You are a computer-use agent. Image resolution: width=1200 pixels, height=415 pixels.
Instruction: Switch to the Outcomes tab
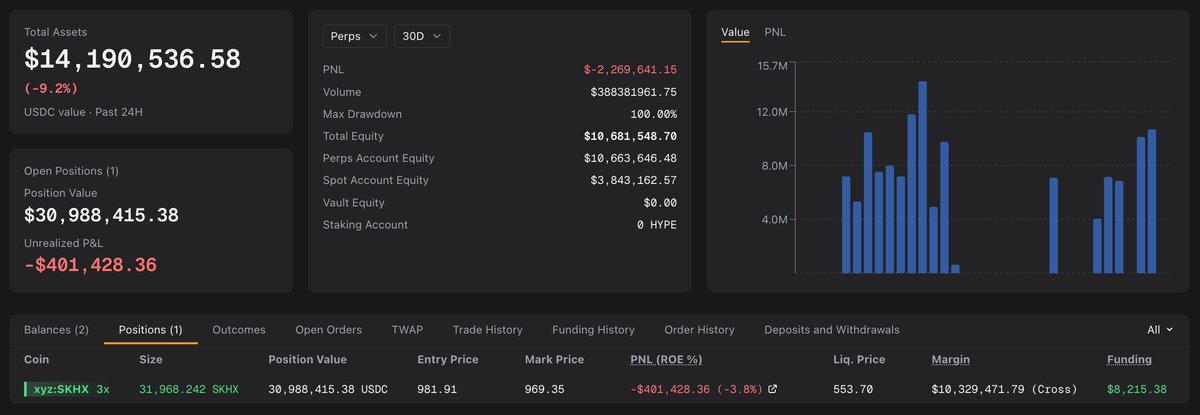coord(239,329)
